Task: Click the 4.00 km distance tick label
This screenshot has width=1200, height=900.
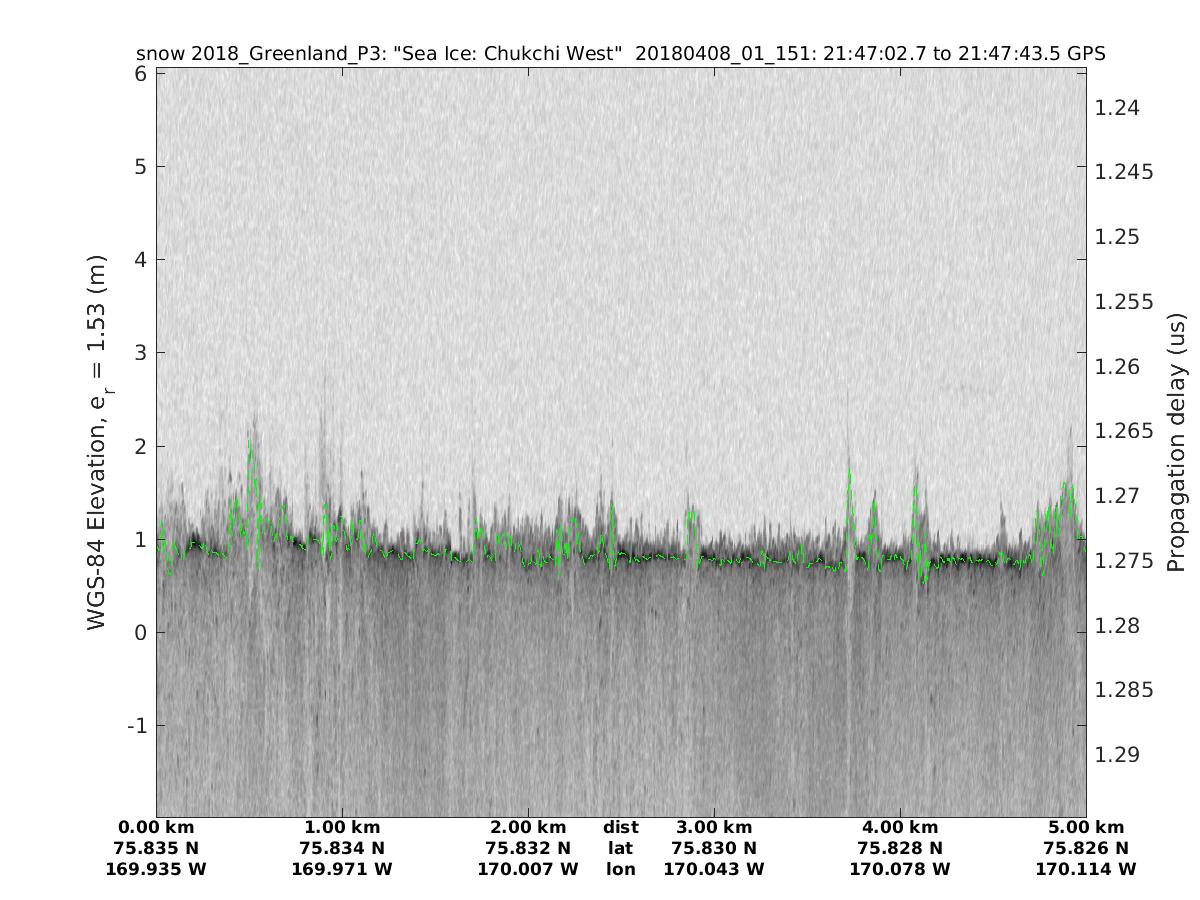Action: [900, 828]
